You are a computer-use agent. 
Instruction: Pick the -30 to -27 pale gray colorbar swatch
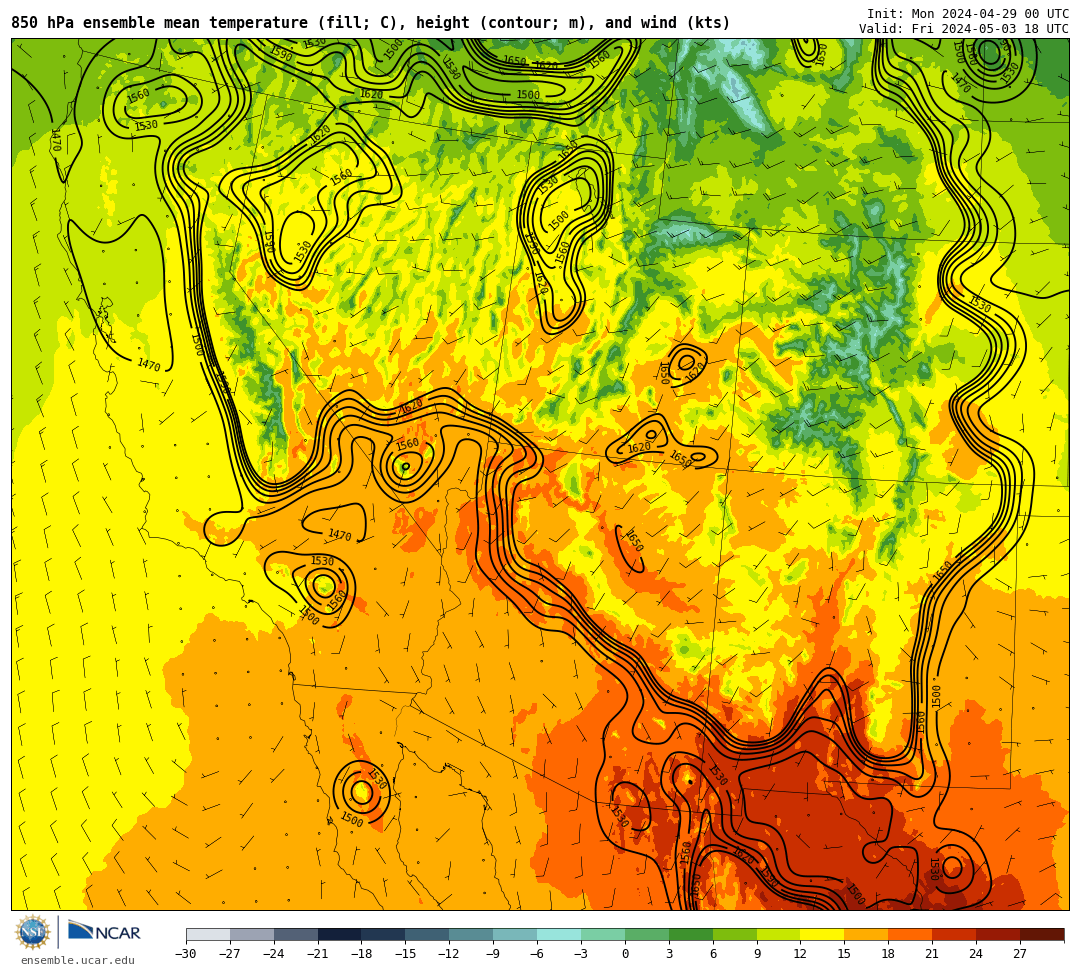coord(208,934)
